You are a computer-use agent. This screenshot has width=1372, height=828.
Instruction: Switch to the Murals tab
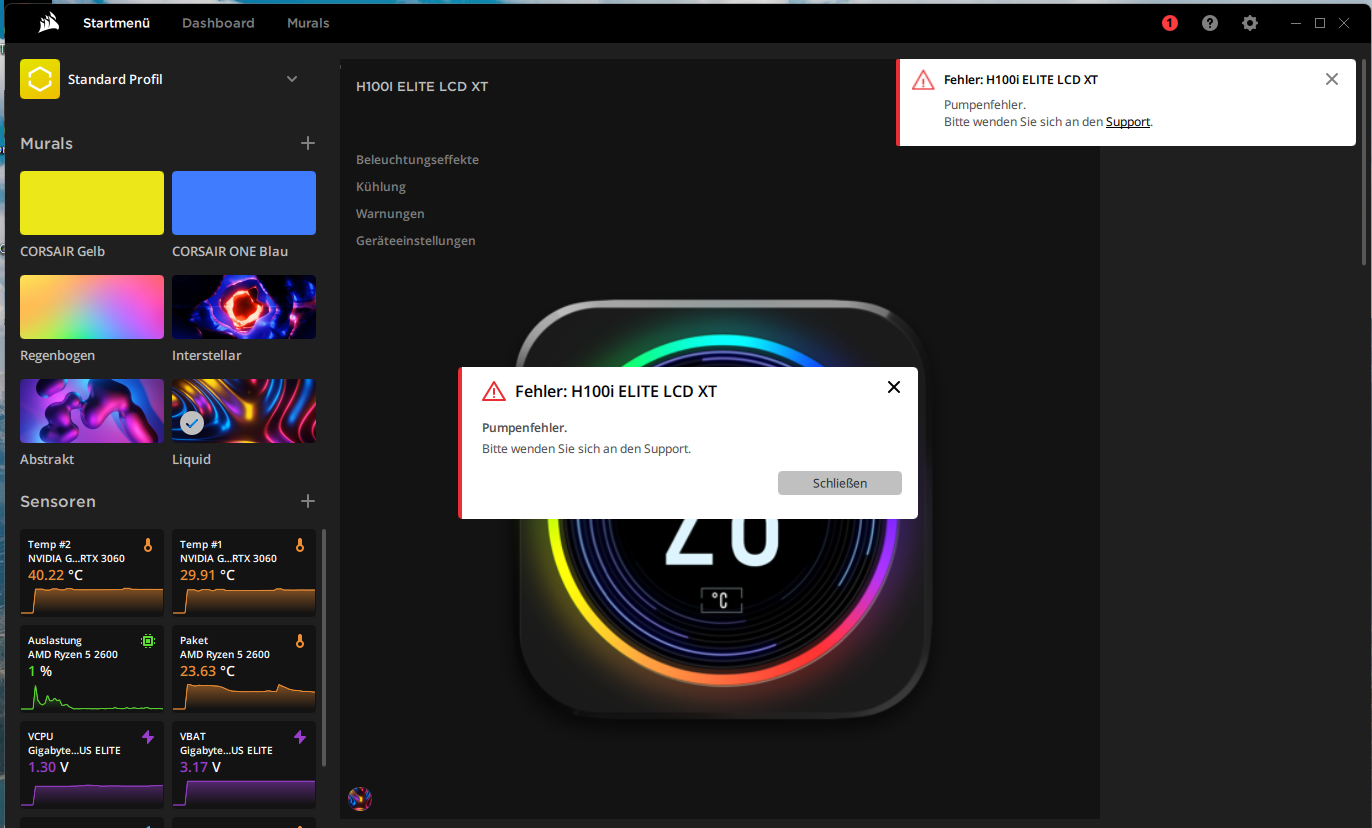click(x=308, y=22)
